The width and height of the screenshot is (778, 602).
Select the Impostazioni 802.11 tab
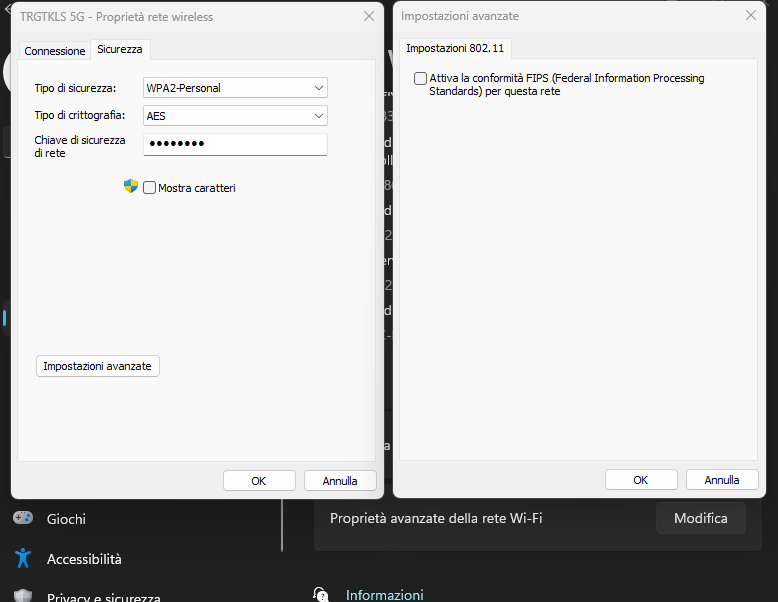pos(455,48)
